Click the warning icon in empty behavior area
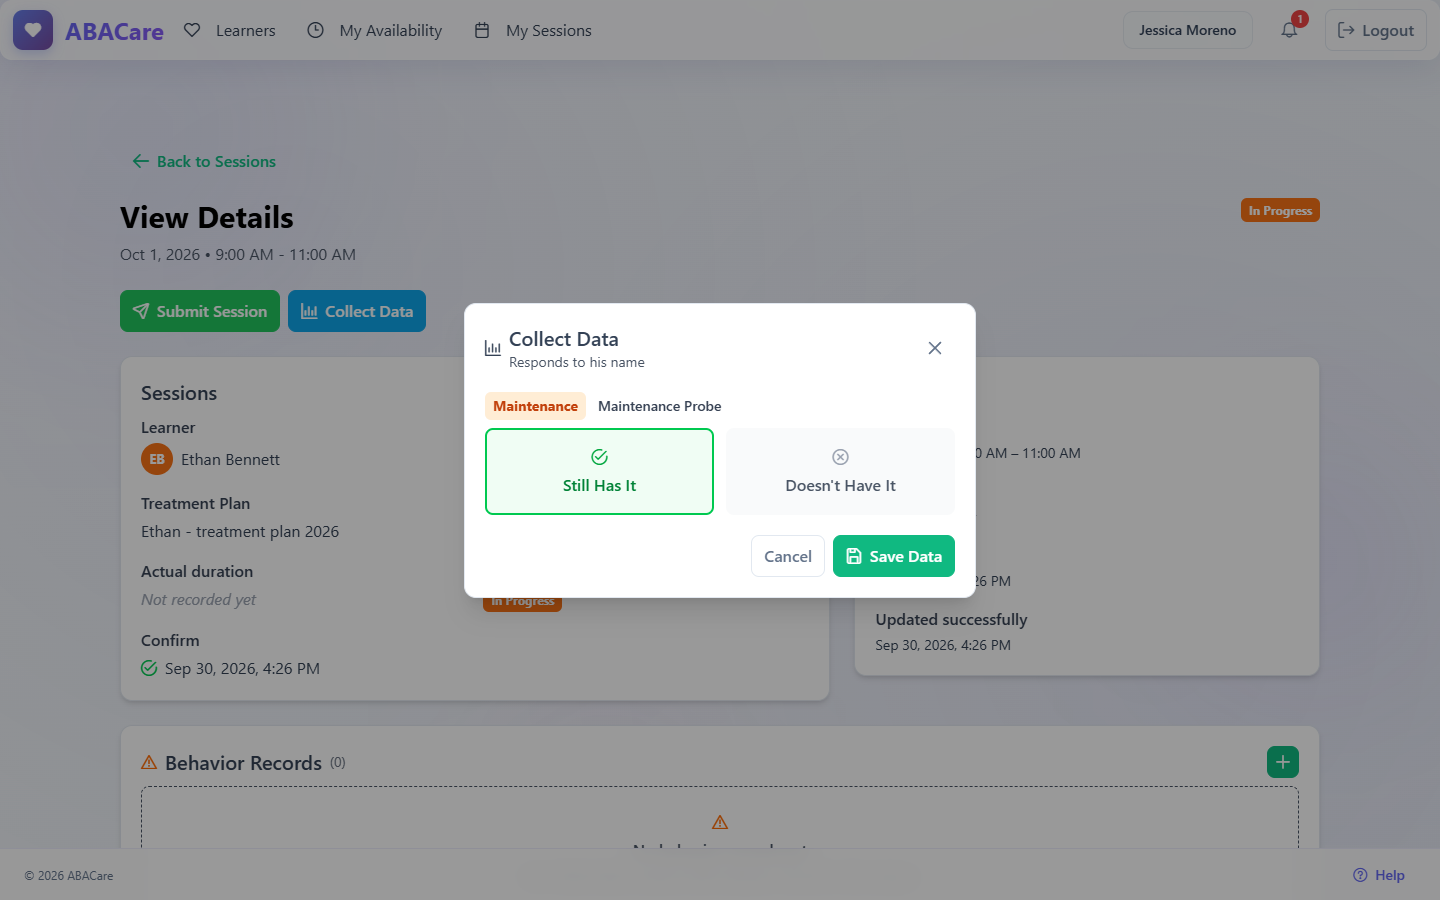Image resolution: width=1440 pixels, height=900 pixels. pyautogui.click(x=720, y=822)
